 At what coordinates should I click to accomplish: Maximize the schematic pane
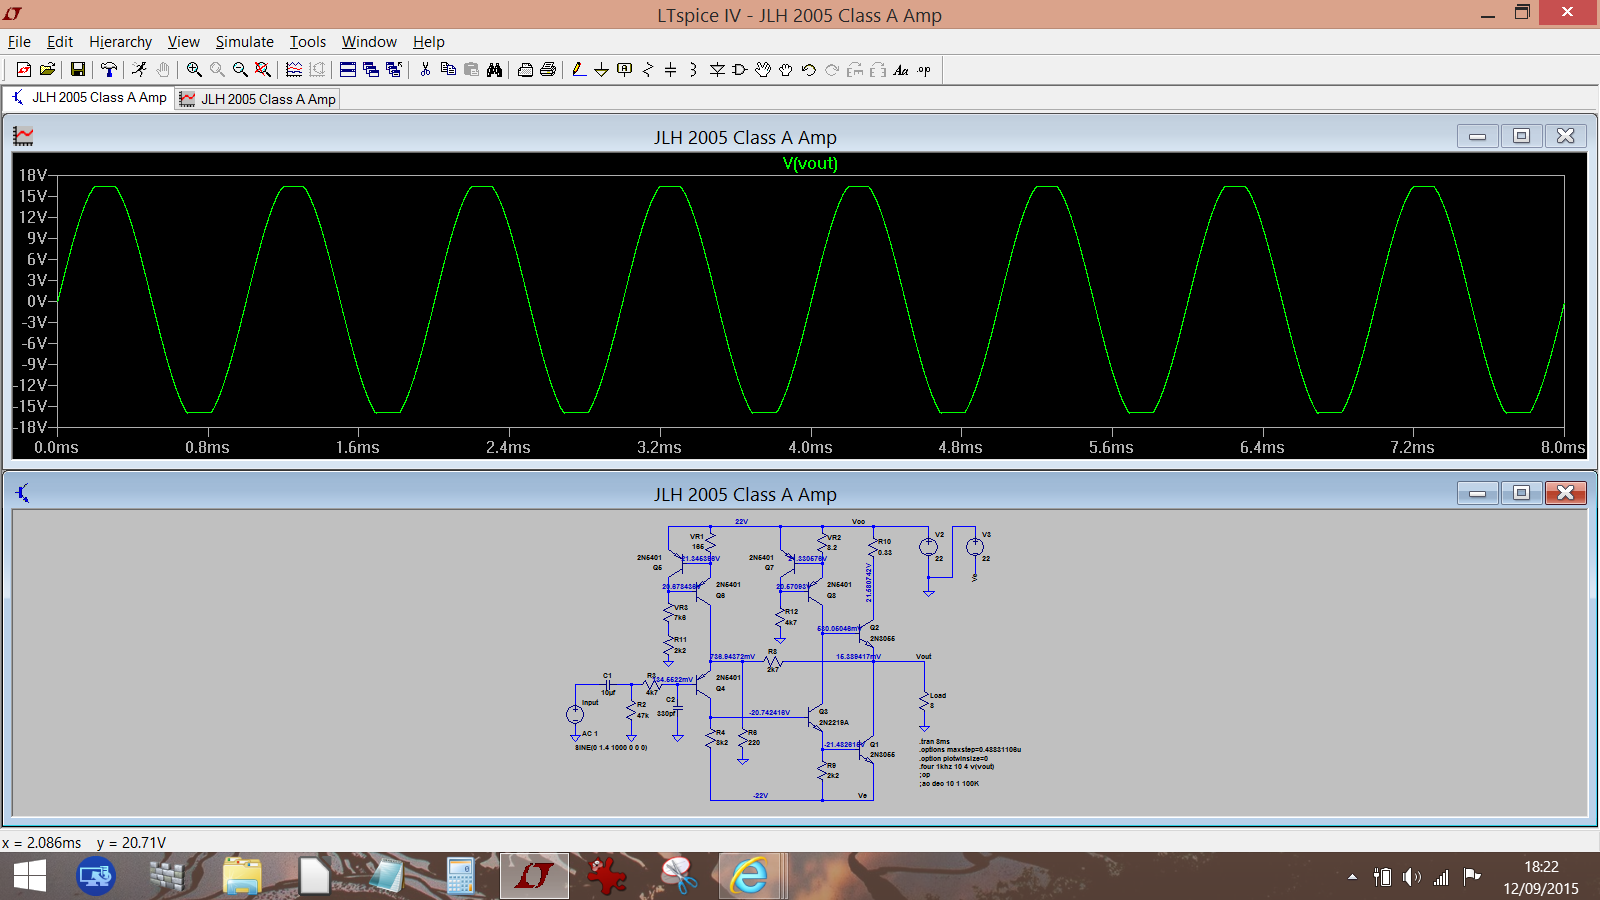click(x=1521, y=493)
